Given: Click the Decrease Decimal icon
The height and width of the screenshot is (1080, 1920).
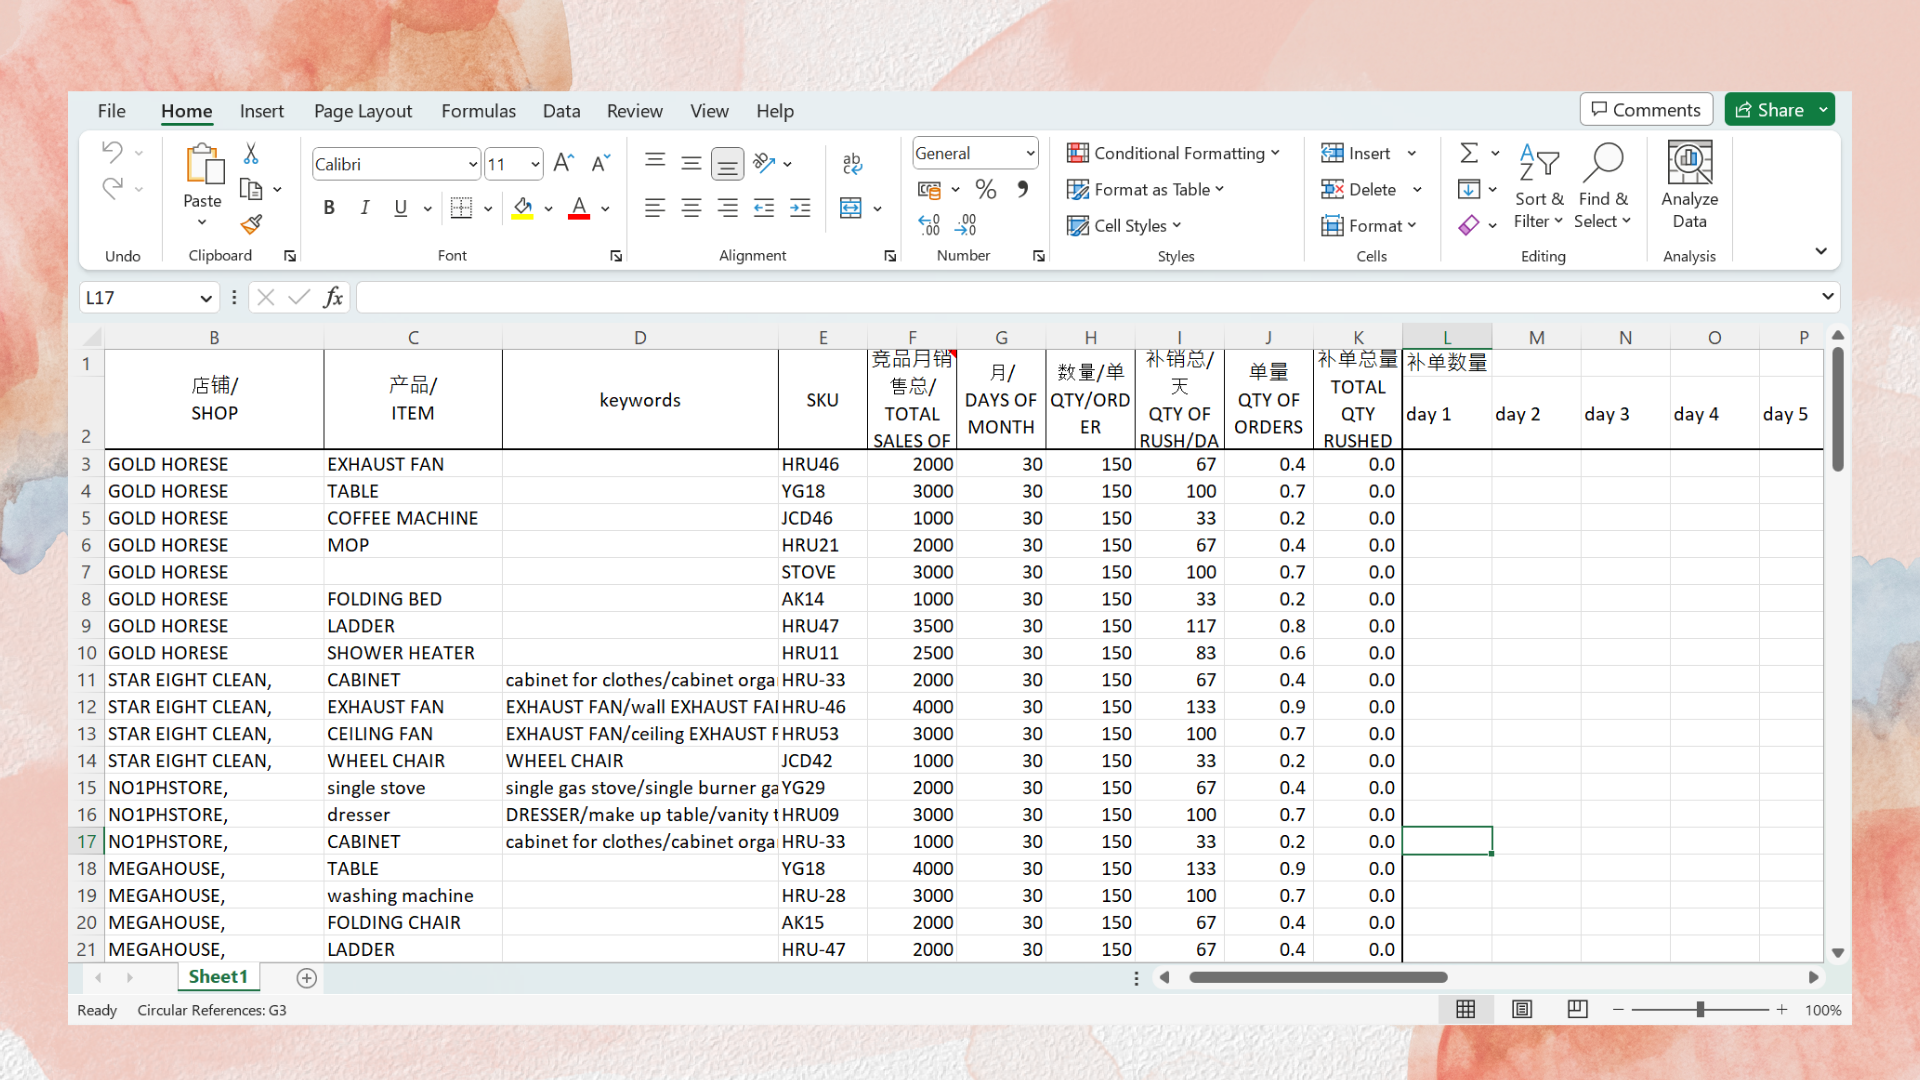Looking at the screenshot, I should tap(966, 225).
